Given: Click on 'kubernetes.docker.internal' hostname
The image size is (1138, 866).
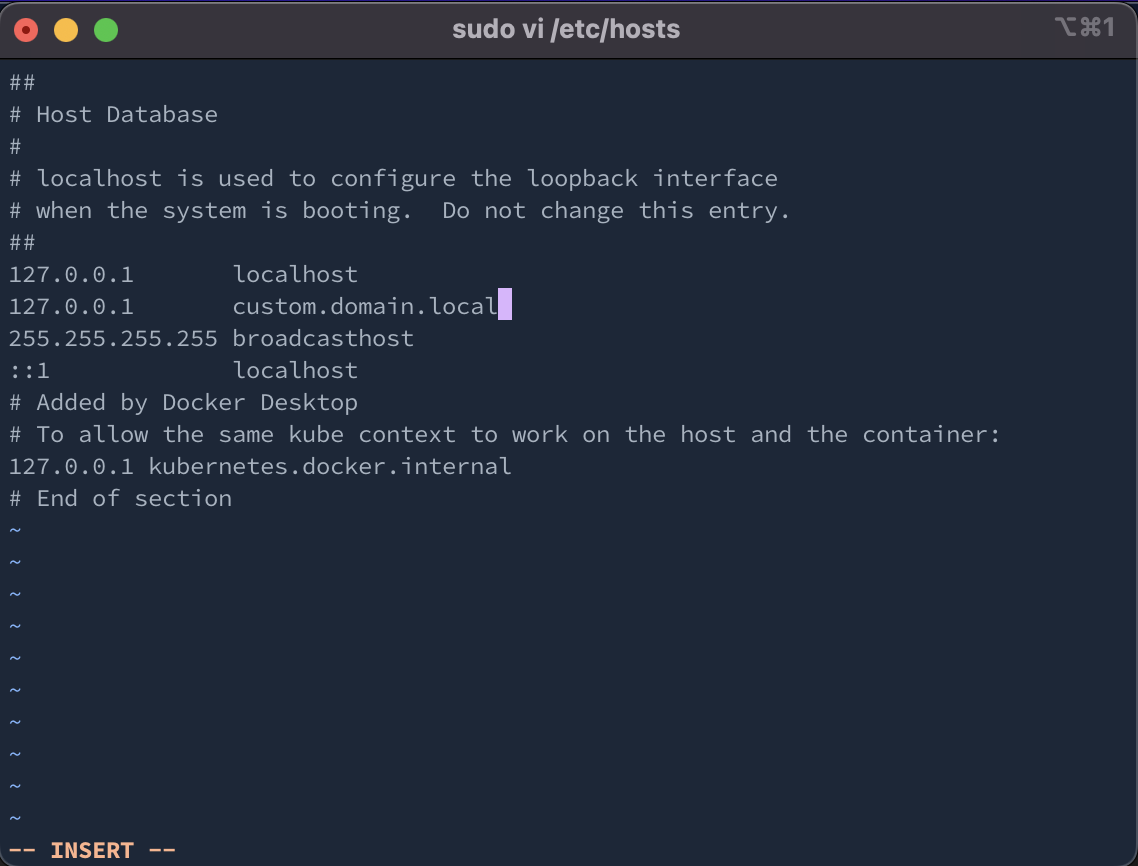Looking at the screenshot, I should coord(330,467).
